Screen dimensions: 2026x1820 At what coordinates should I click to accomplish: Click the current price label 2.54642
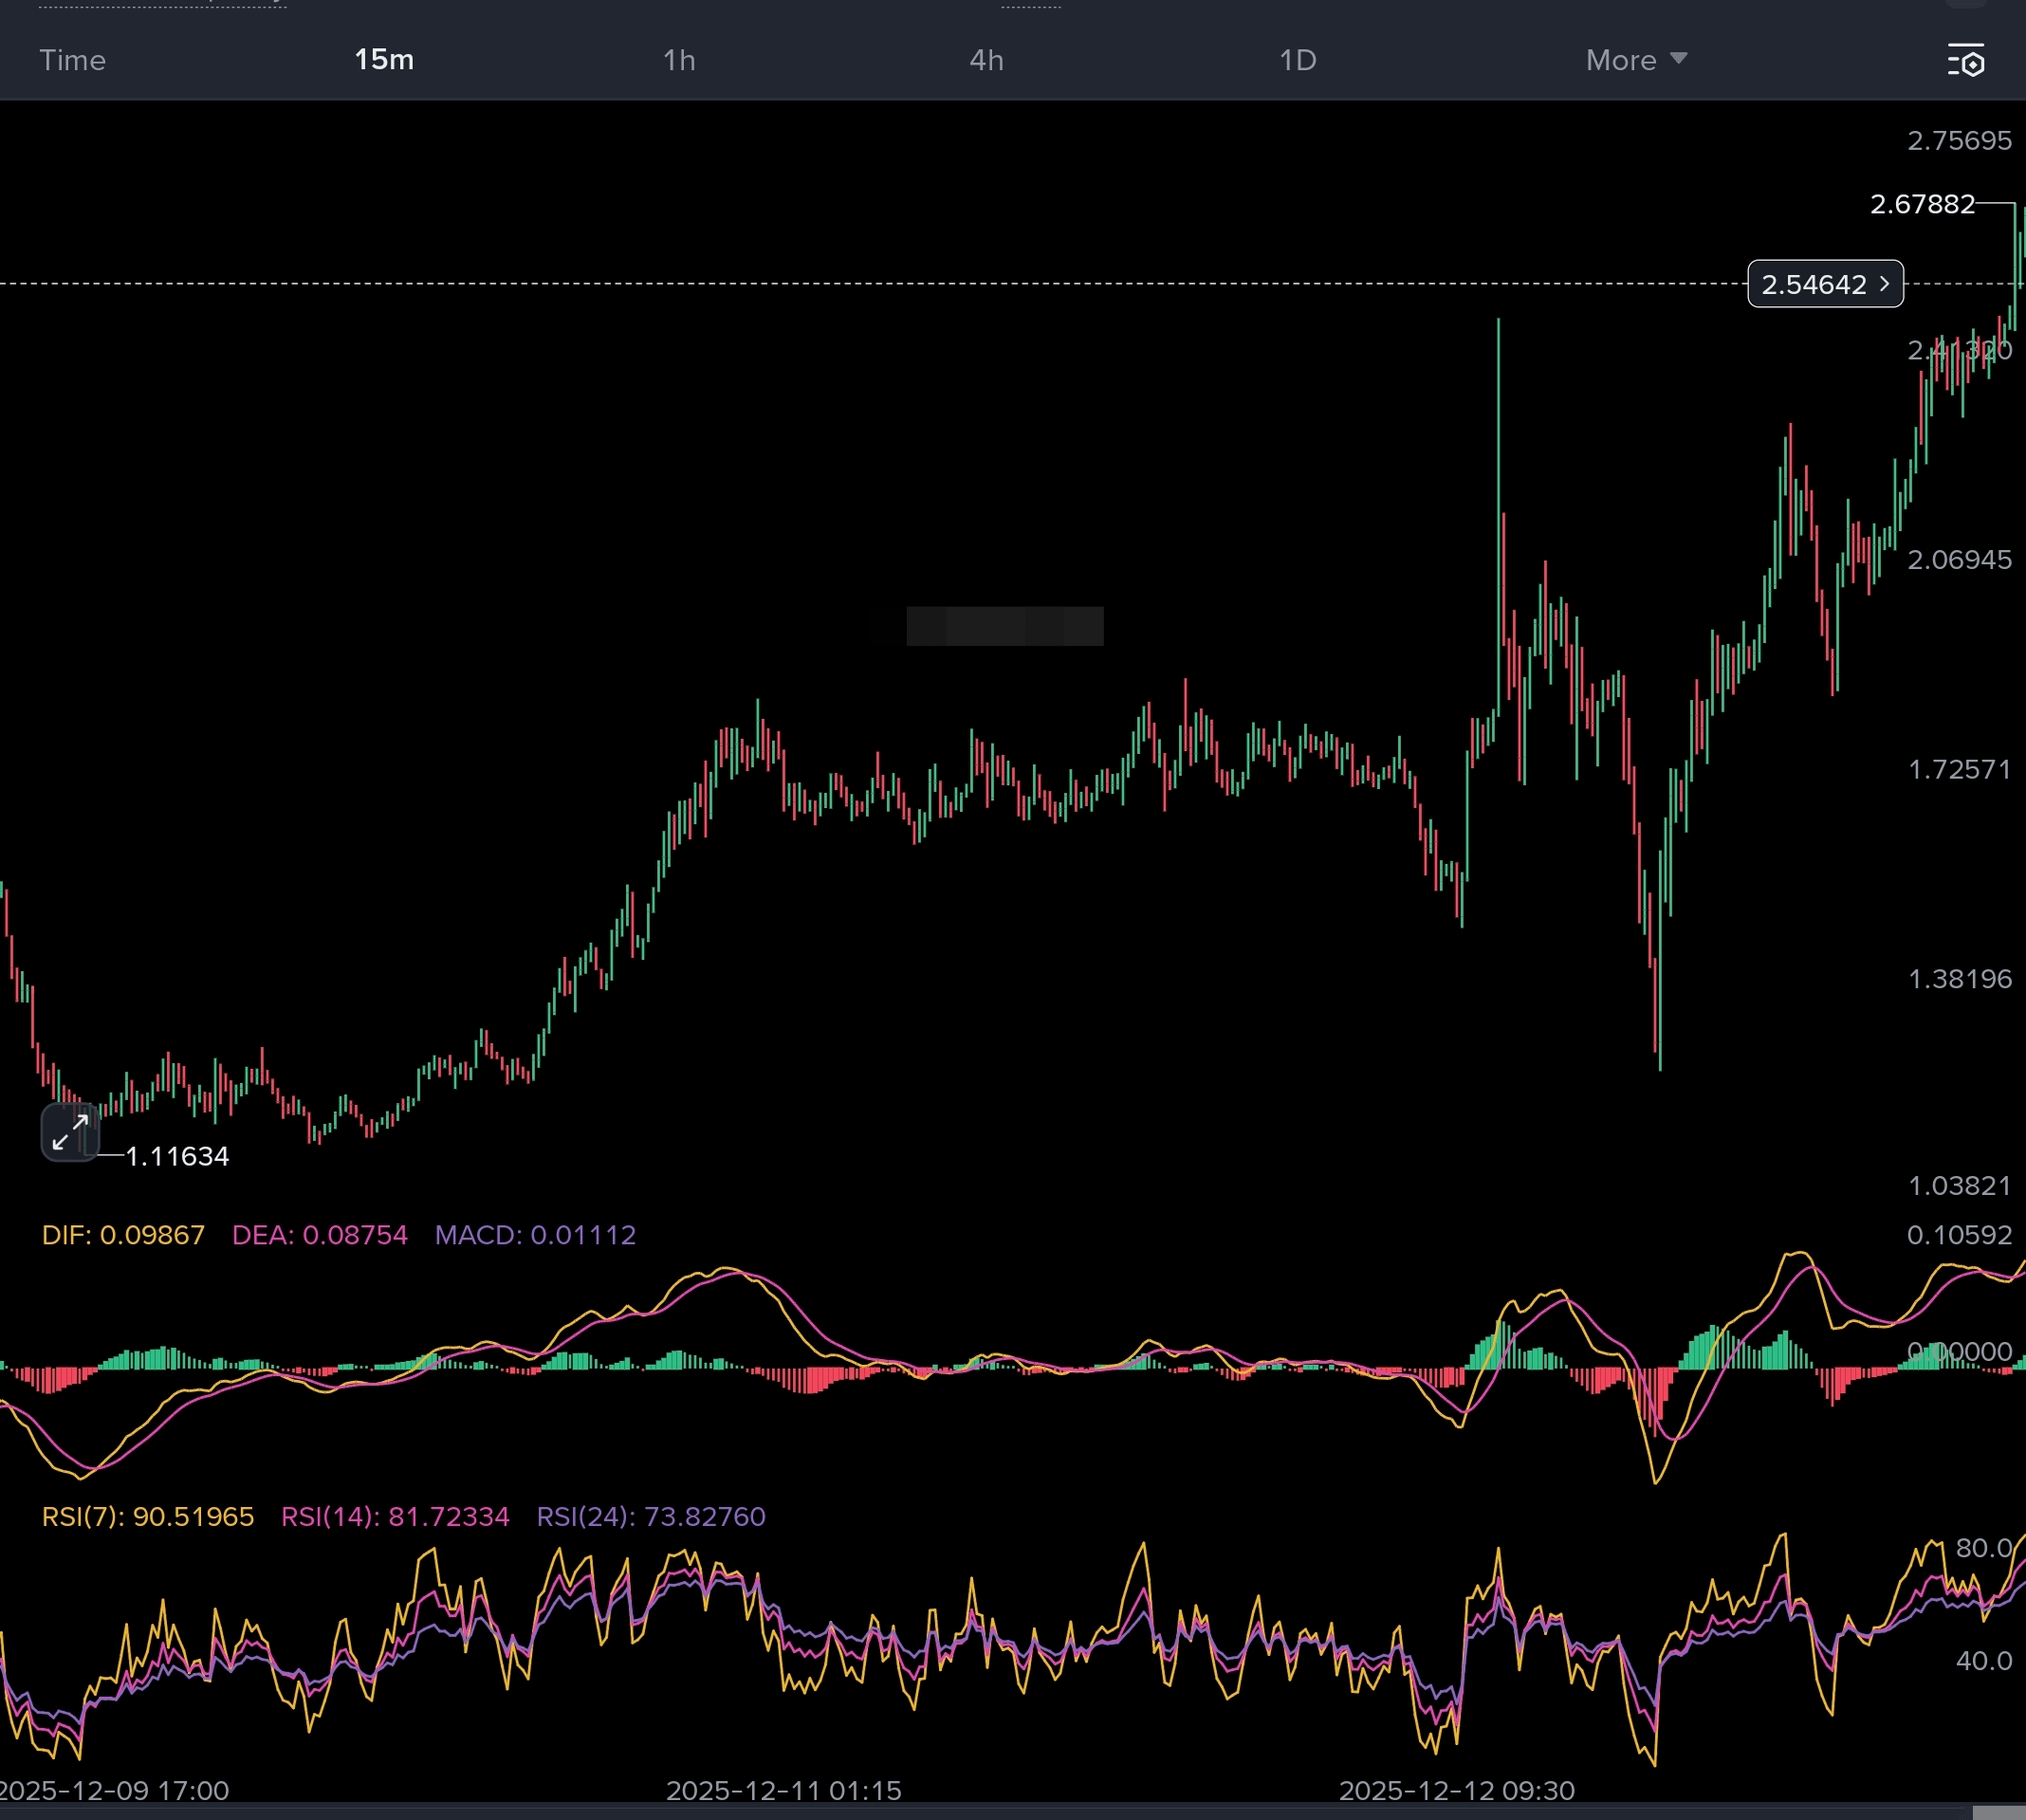click(1813, 285)
